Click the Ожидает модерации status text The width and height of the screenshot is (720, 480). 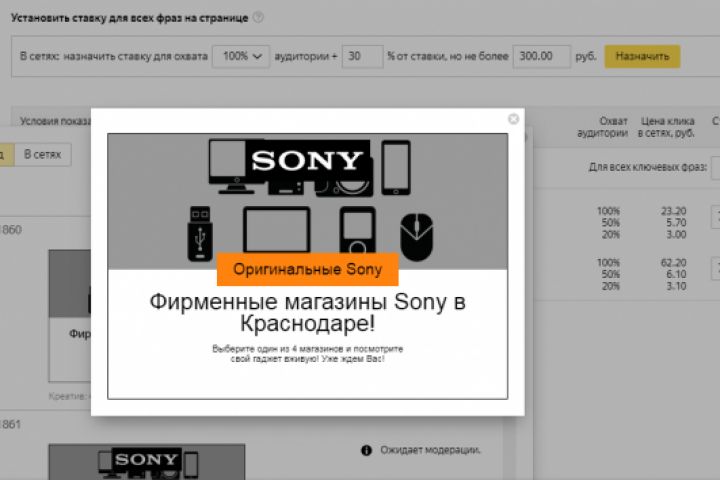pyautogui.click(x=430, y=450)
